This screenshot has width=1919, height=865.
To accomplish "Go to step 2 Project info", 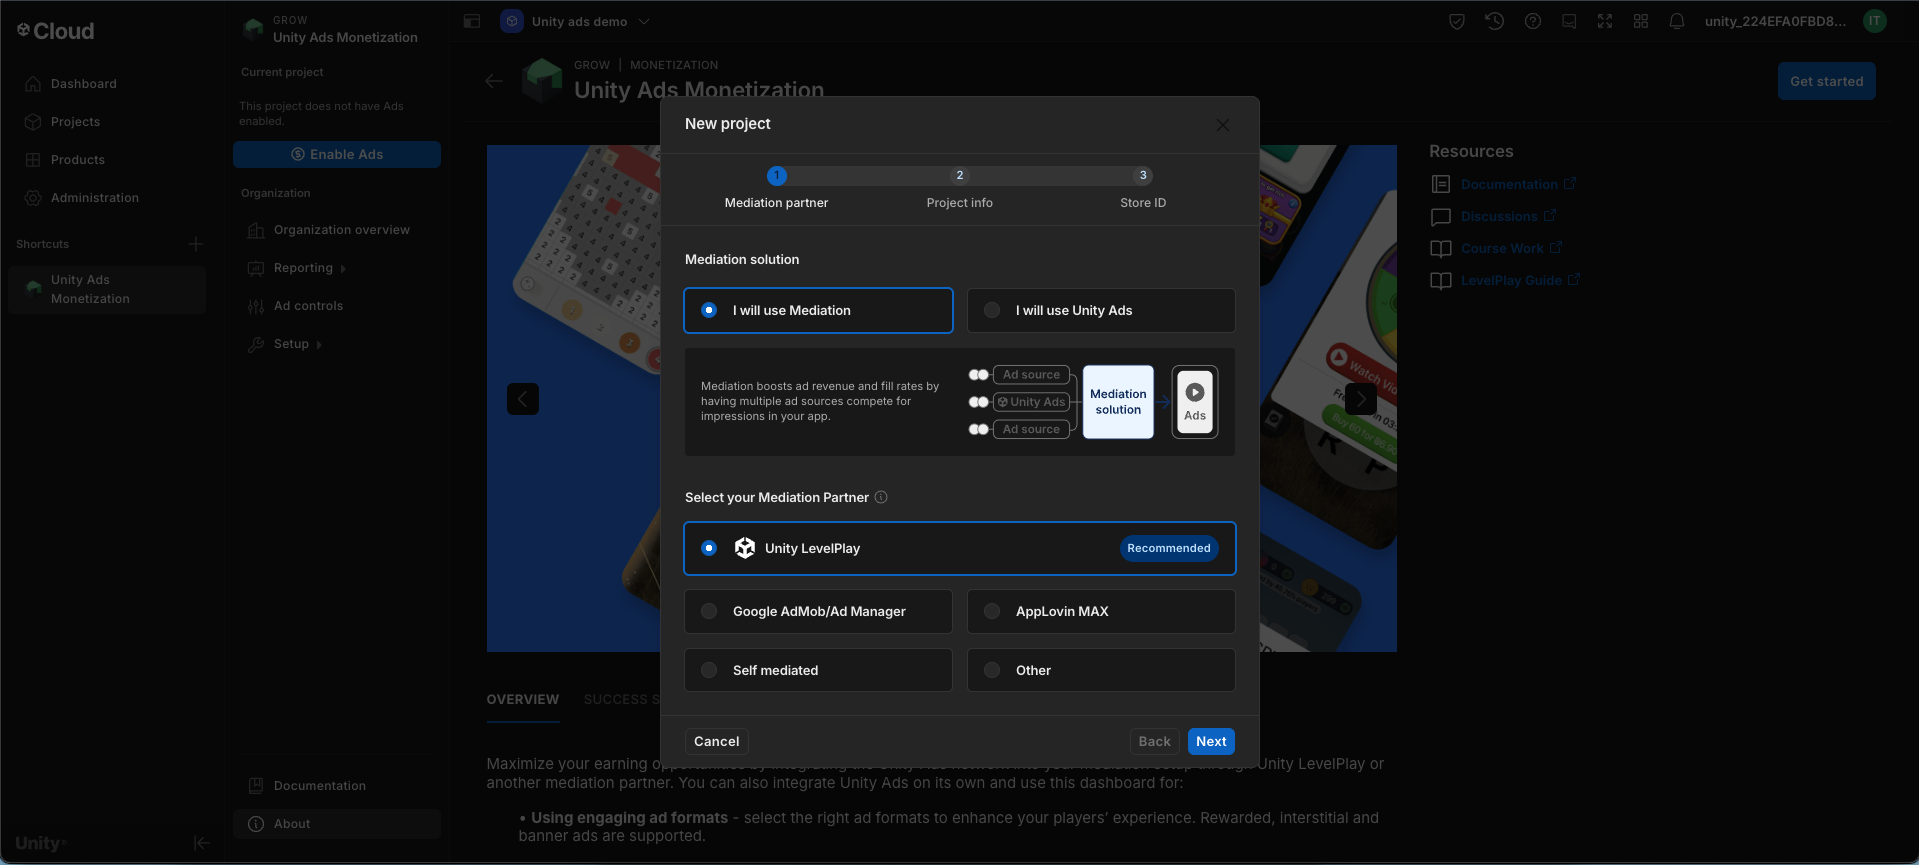I will pyautogui.click(x=960, y=188).
